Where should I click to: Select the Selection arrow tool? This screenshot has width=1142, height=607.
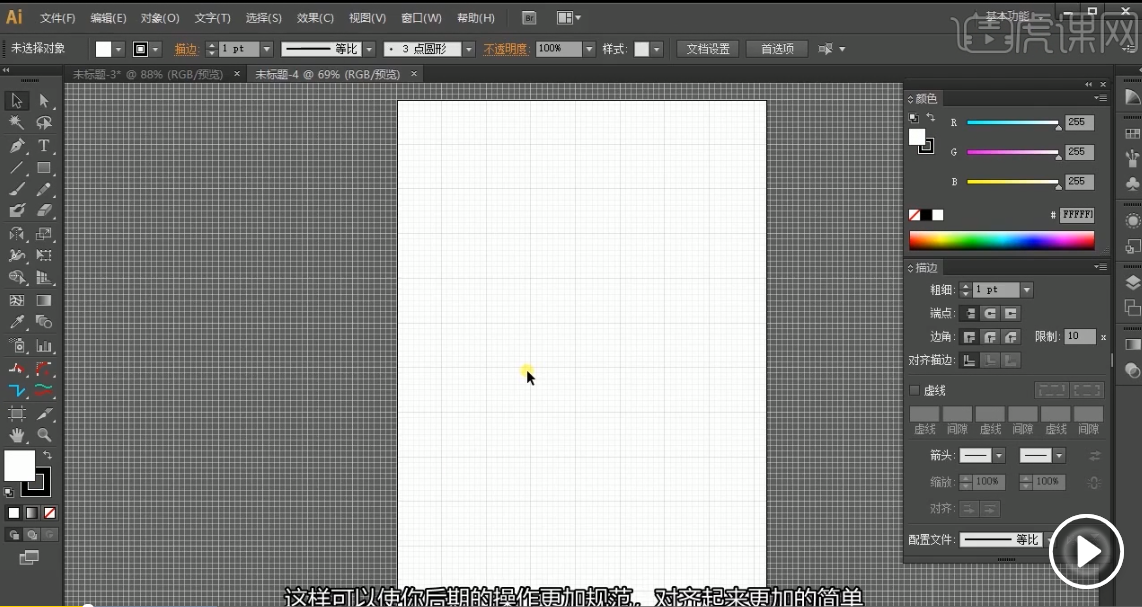[17, 101]
